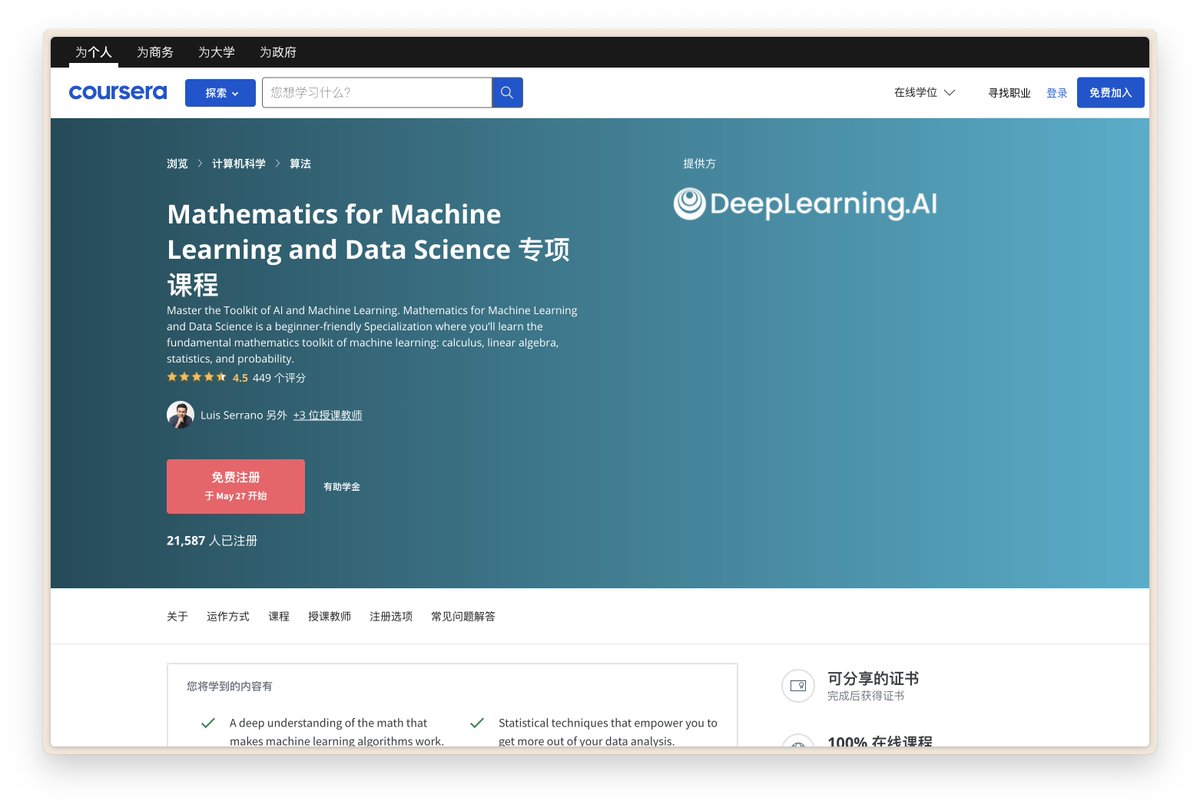Click first checkmark beside 'A deep understanding'
The width and height of the screenshot is (1200, 811).
[208, 723]
